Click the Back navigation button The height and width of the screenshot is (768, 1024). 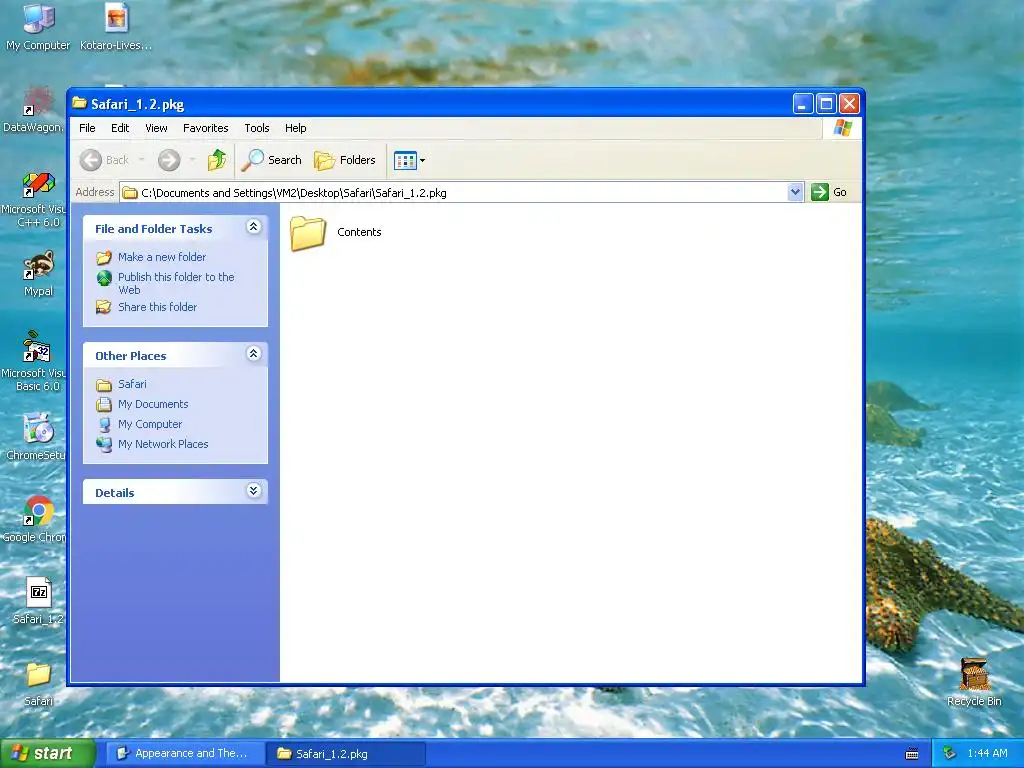pos(104,160)
